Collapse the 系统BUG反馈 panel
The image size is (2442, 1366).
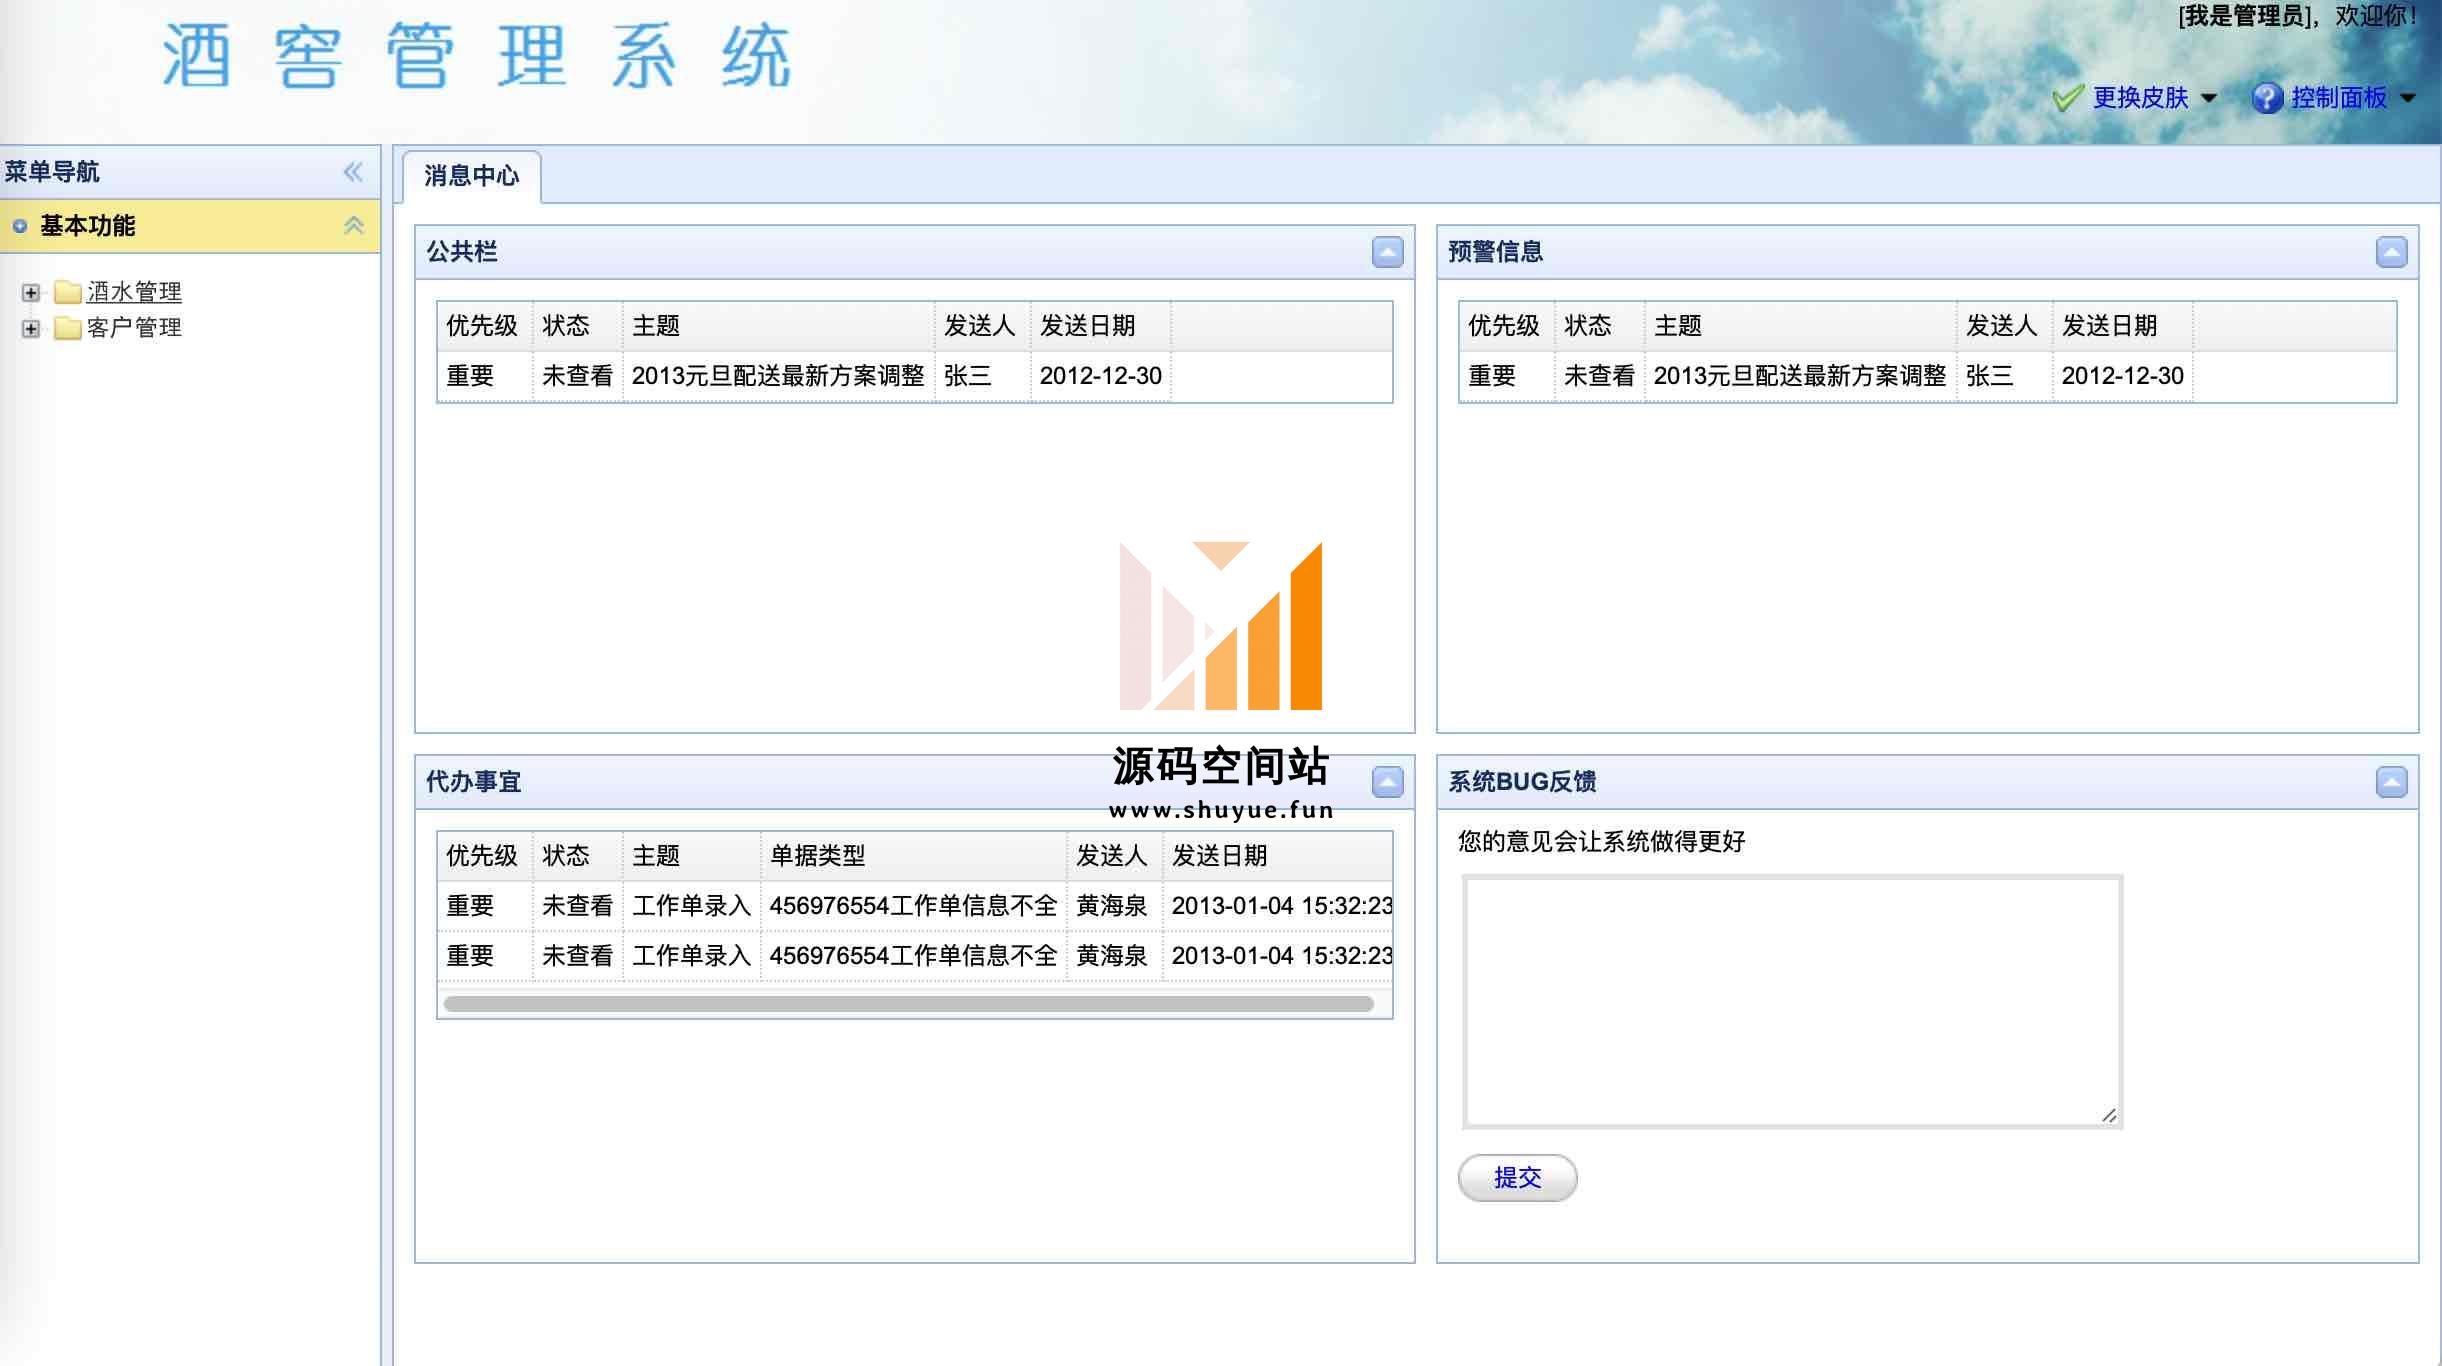click(x=2391, y=782)
